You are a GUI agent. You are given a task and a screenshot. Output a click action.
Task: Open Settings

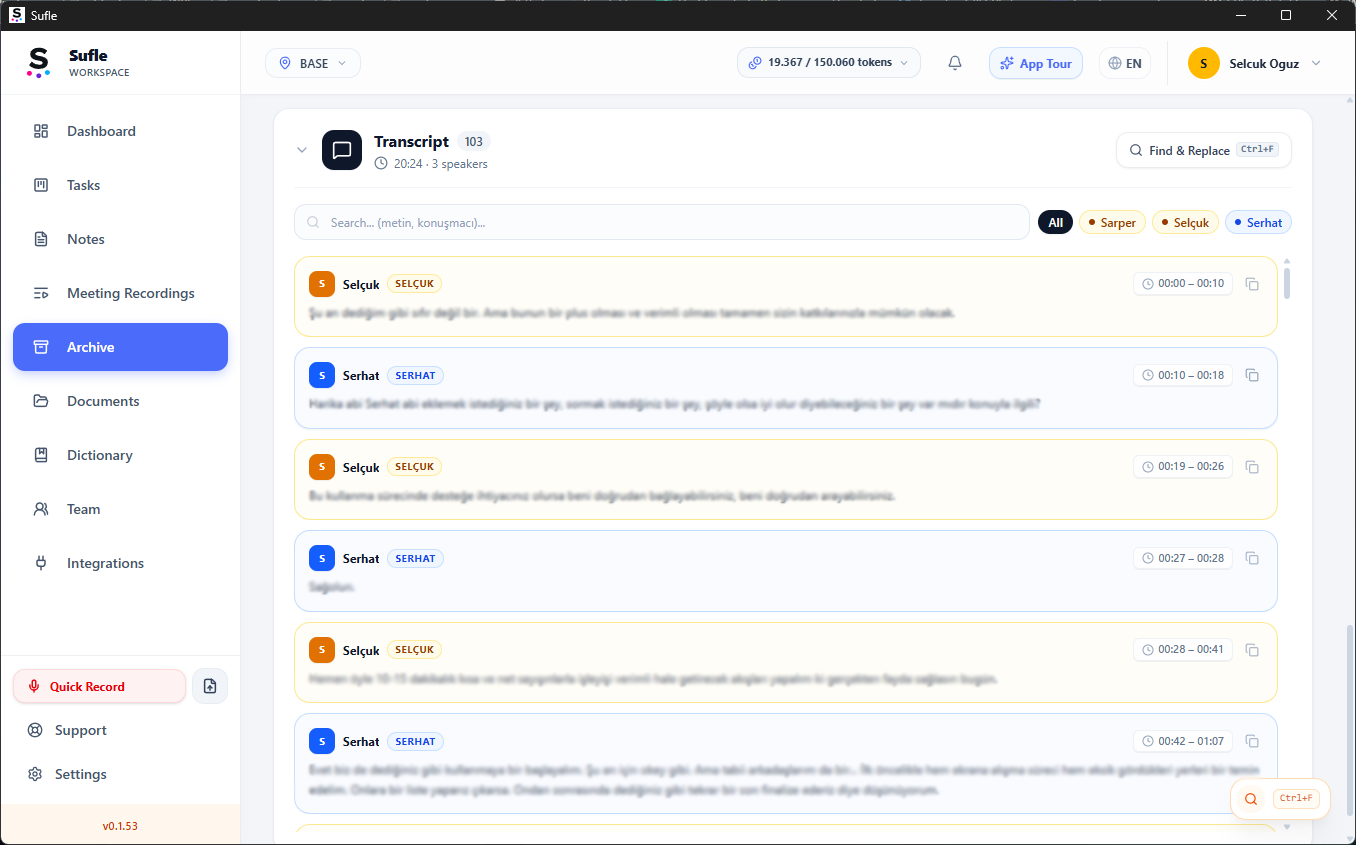[120, 775]
